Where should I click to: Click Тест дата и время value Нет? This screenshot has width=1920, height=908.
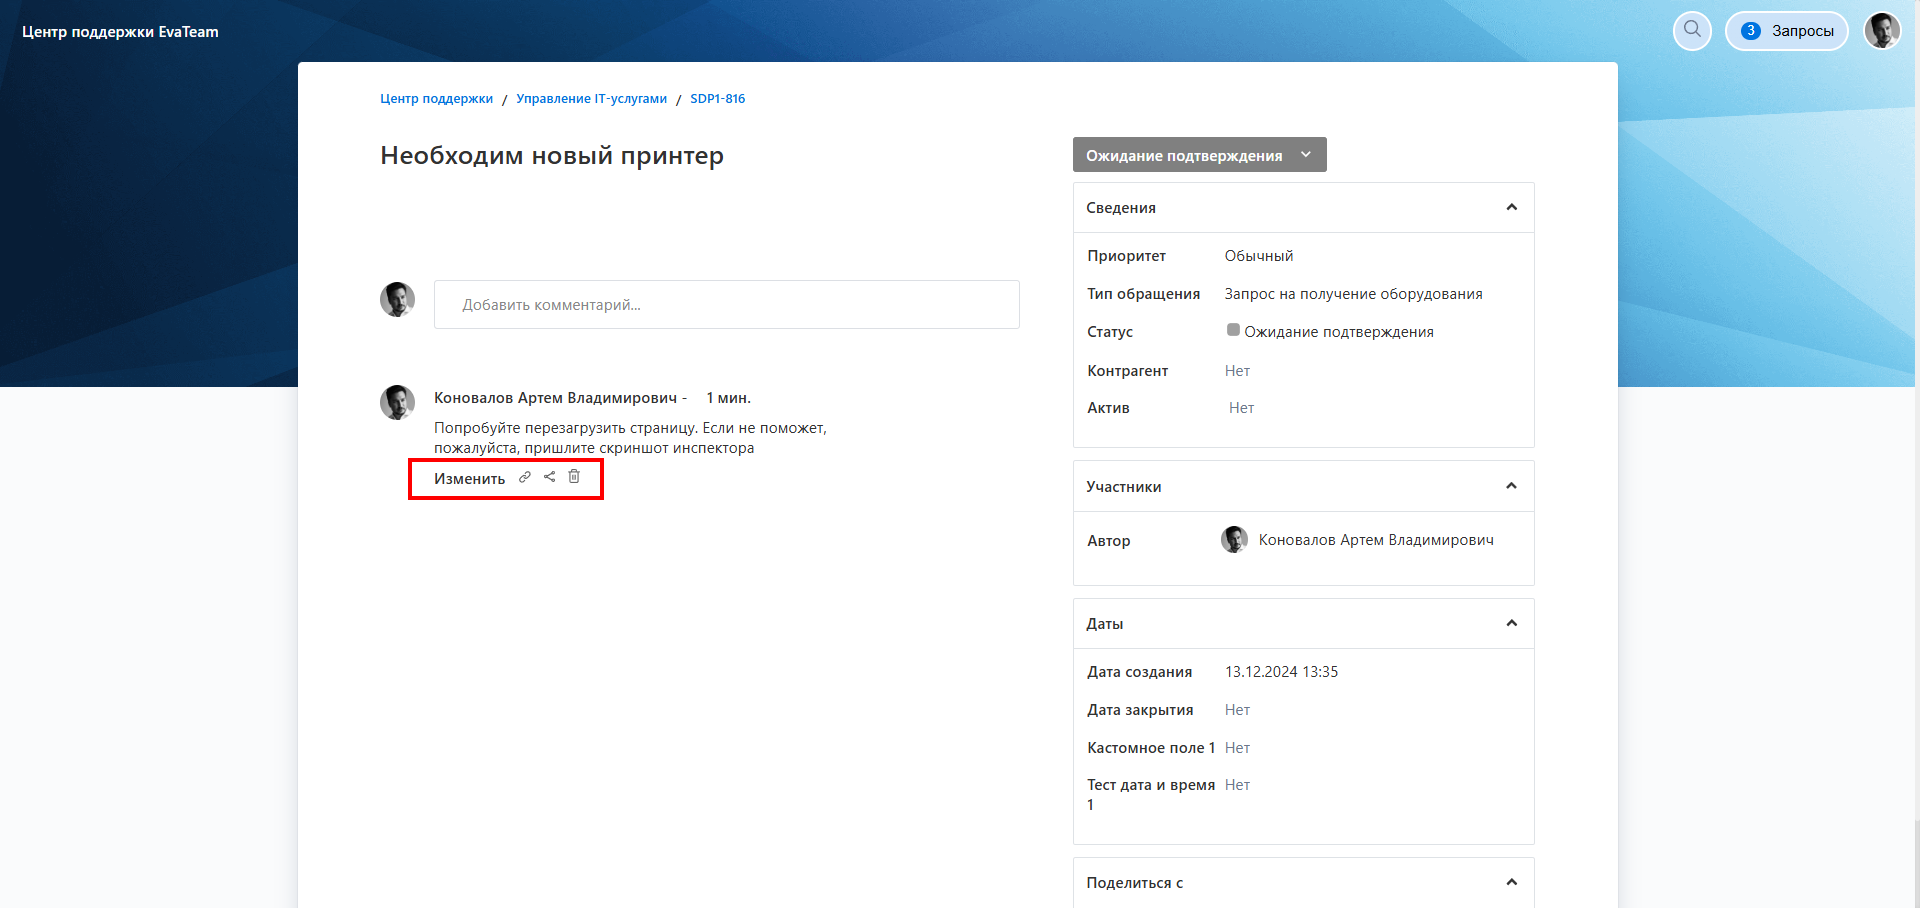click(1237, 785)
